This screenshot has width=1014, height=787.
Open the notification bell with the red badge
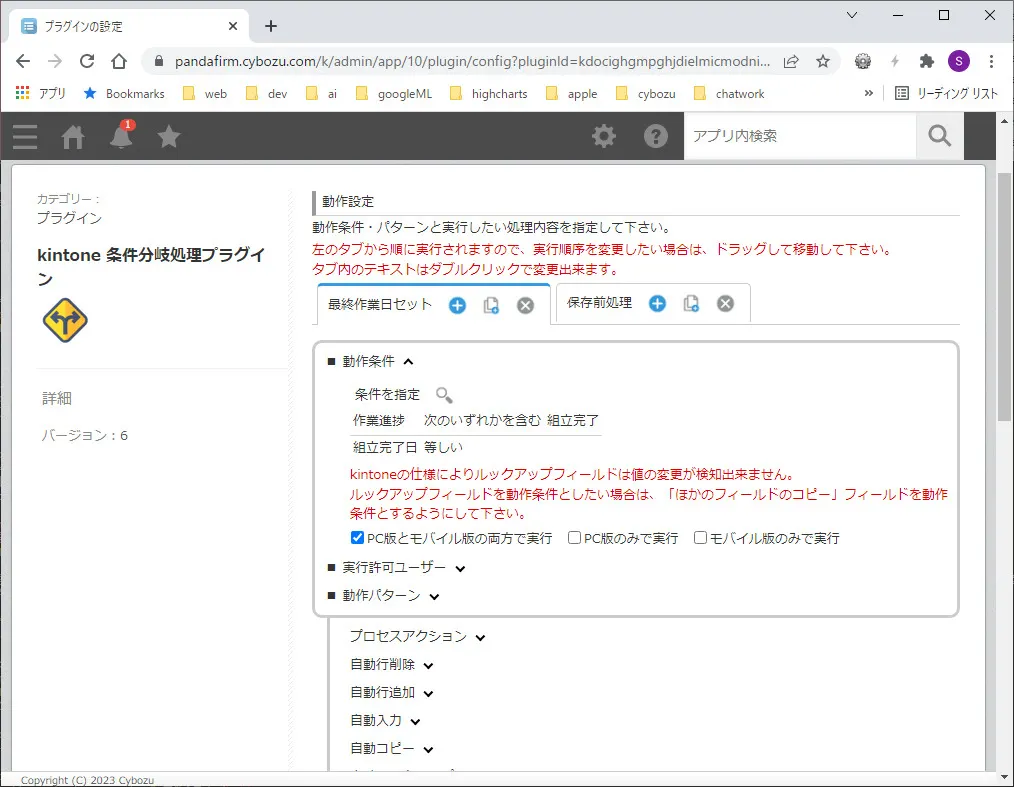coord(120,136)
